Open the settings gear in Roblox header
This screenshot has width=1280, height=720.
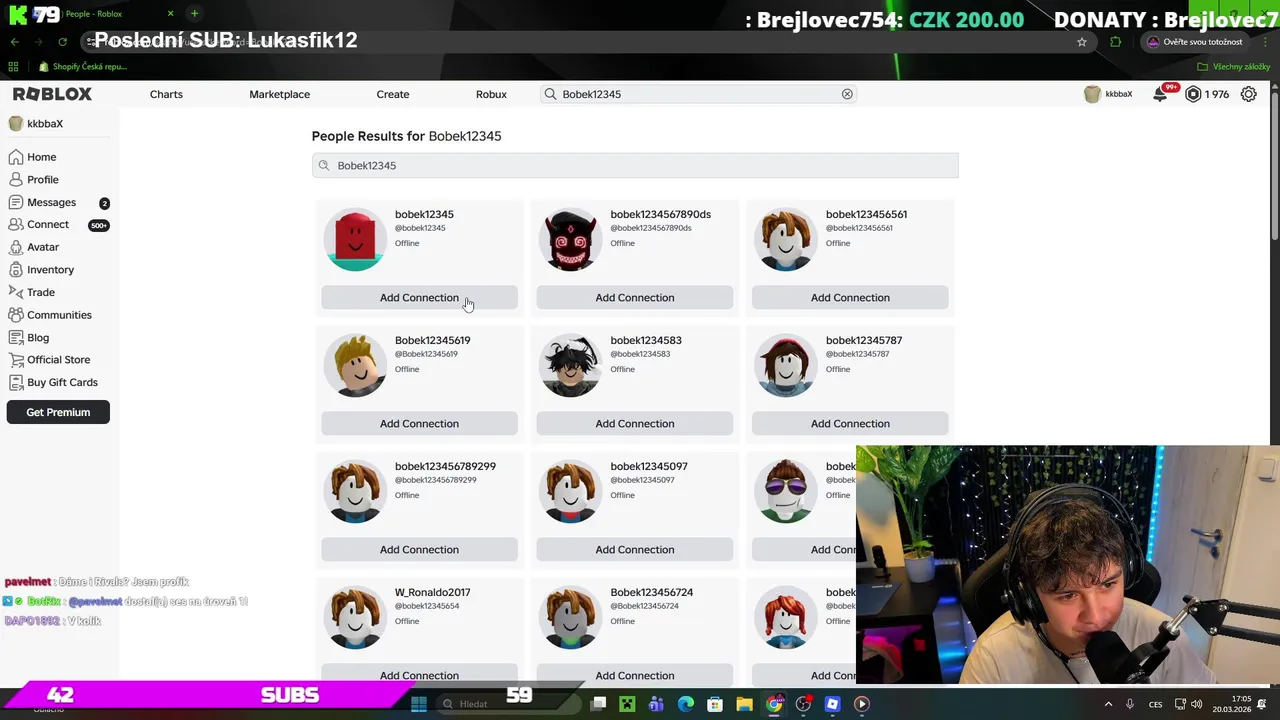coord(1249,94)
